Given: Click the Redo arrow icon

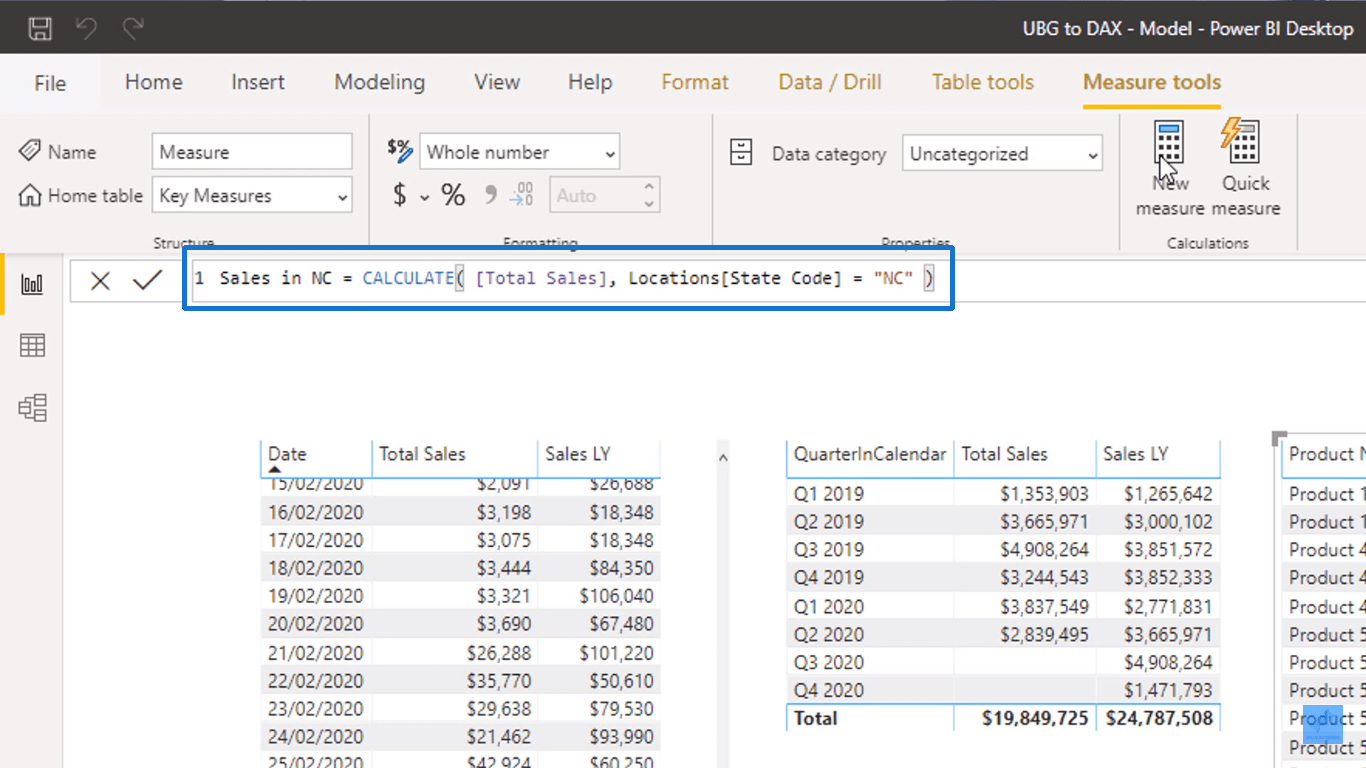Looking at the screenshot, I should pyautogui.click(x=133, y=28).
